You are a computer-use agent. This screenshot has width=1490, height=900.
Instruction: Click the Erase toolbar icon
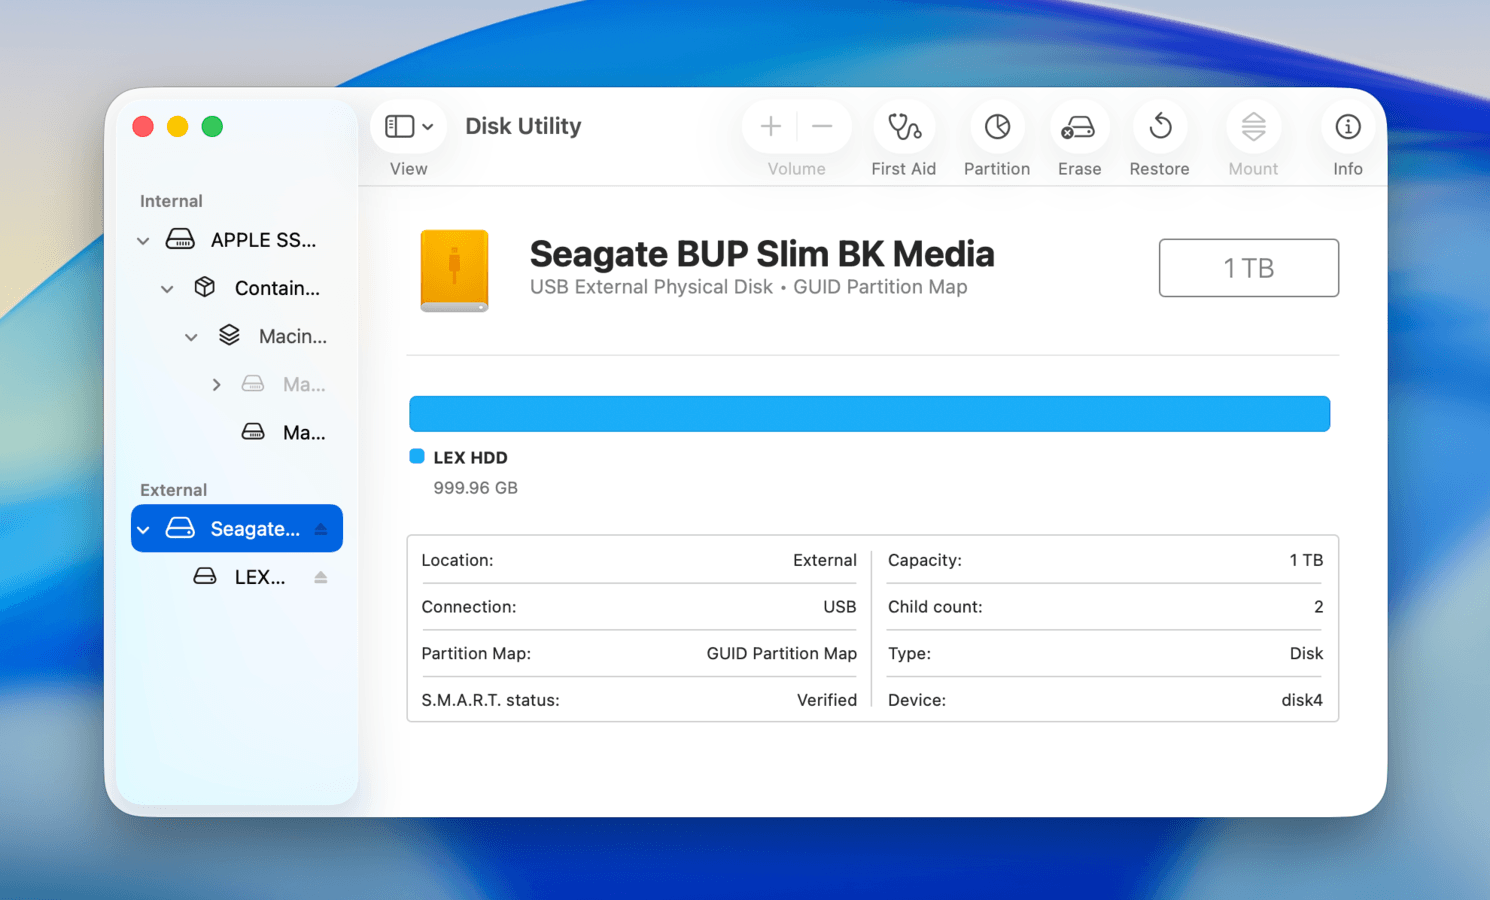pyautogui.click(x=1079, y=126)
